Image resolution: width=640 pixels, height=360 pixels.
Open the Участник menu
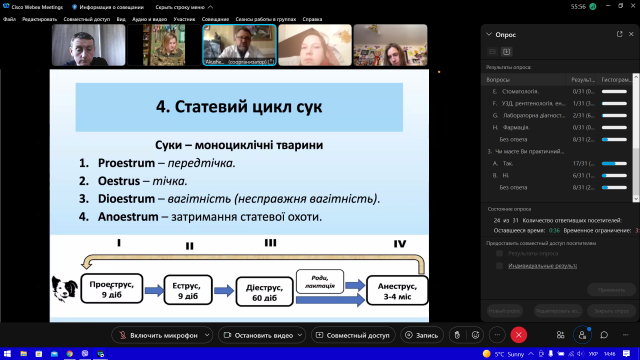(184, 19)
